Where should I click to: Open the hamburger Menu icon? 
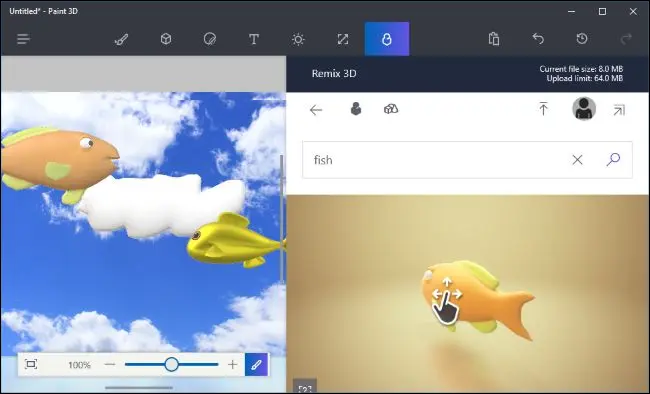pyautogui.click(x=23, y=39)
